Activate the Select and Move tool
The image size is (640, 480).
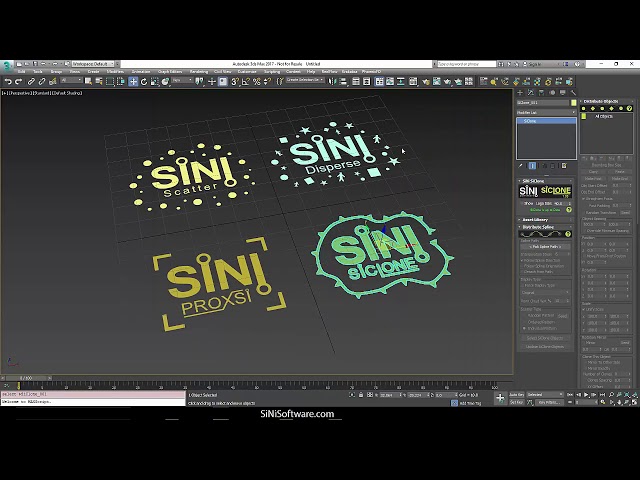[133, 82]
